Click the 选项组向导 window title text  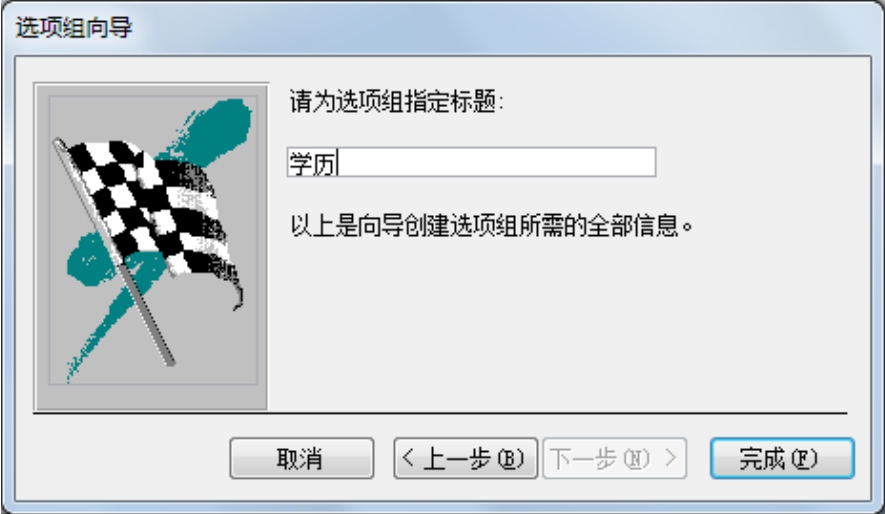click(74, 28)
